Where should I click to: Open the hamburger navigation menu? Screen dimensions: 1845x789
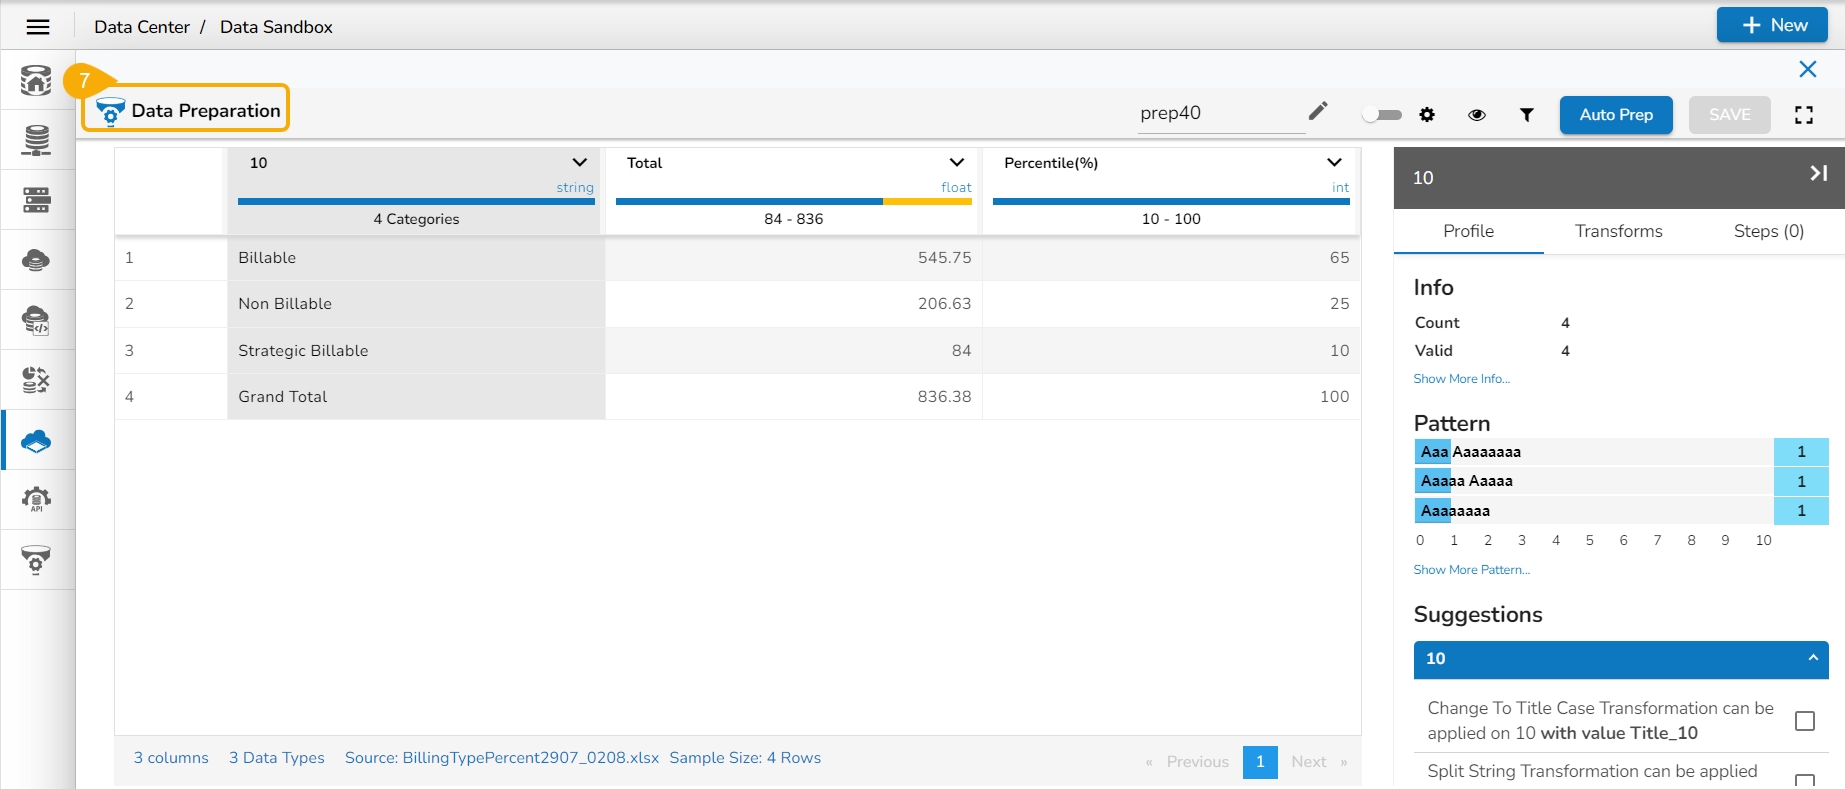click(x=38, y=27)
